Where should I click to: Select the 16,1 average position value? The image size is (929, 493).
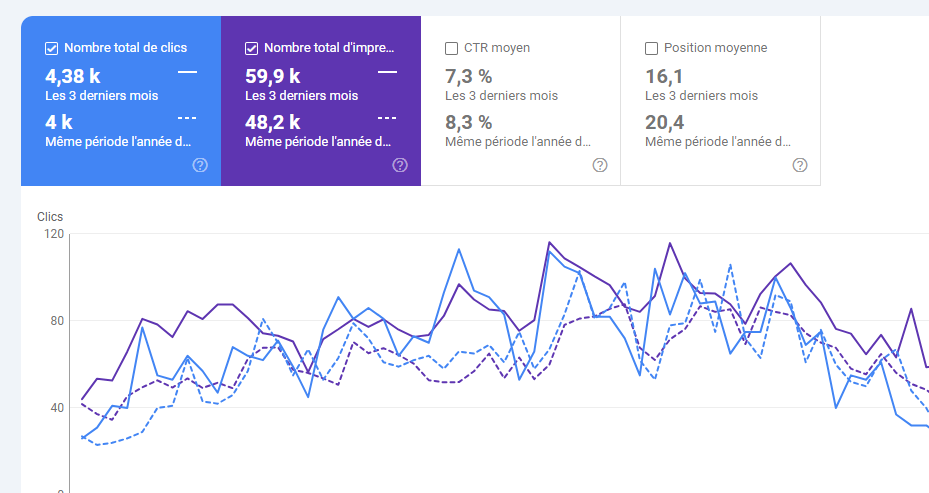(x=664, y=76)
